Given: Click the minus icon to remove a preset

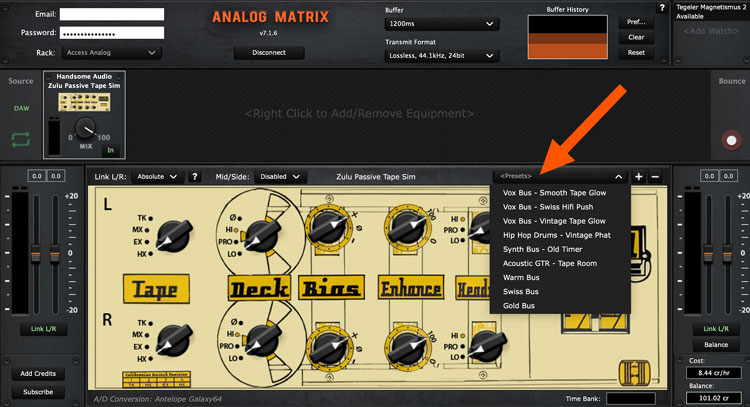Looking at the screenshot, I should coord(655,176).
